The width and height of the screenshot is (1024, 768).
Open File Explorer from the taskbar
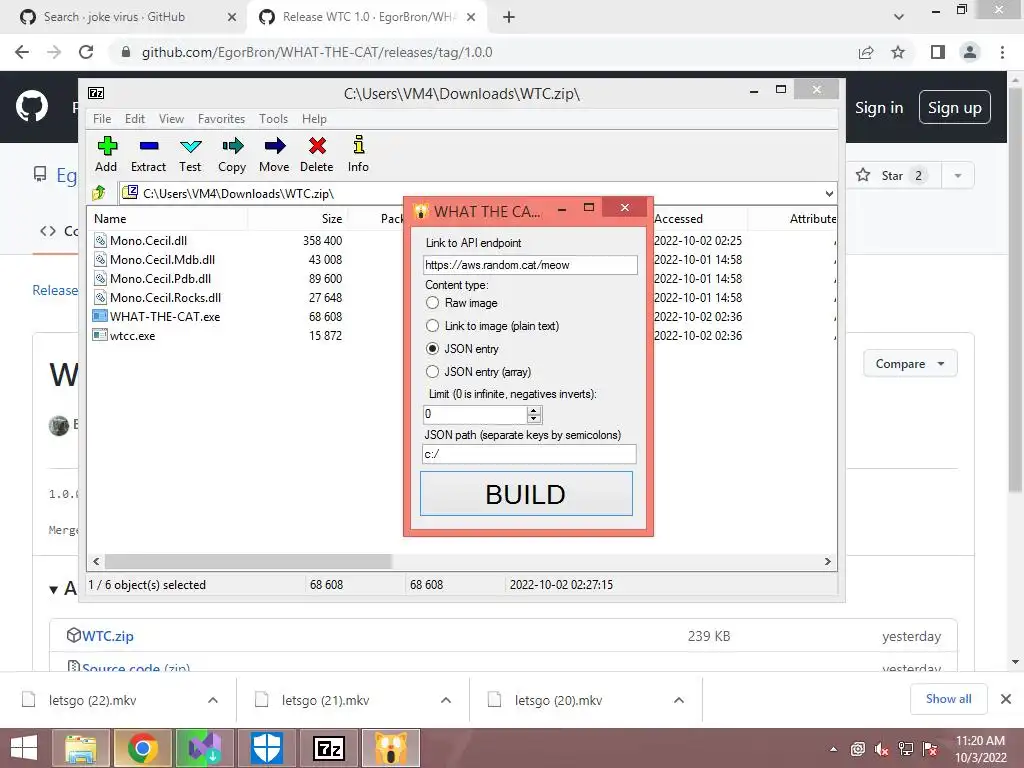(x=81, y=748)
